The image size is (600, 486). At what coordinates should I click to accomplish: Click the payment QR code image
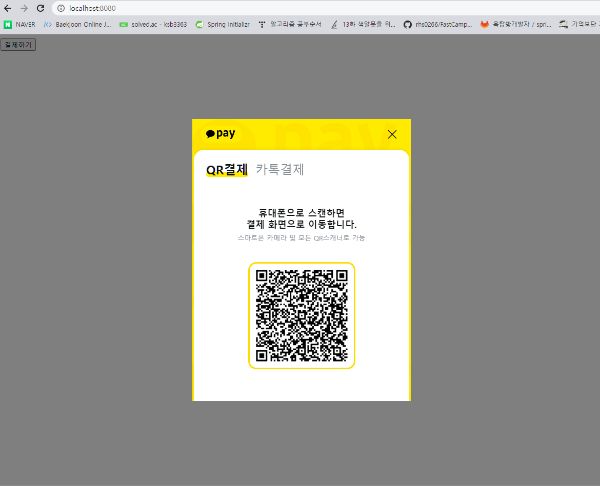(302, 316)
